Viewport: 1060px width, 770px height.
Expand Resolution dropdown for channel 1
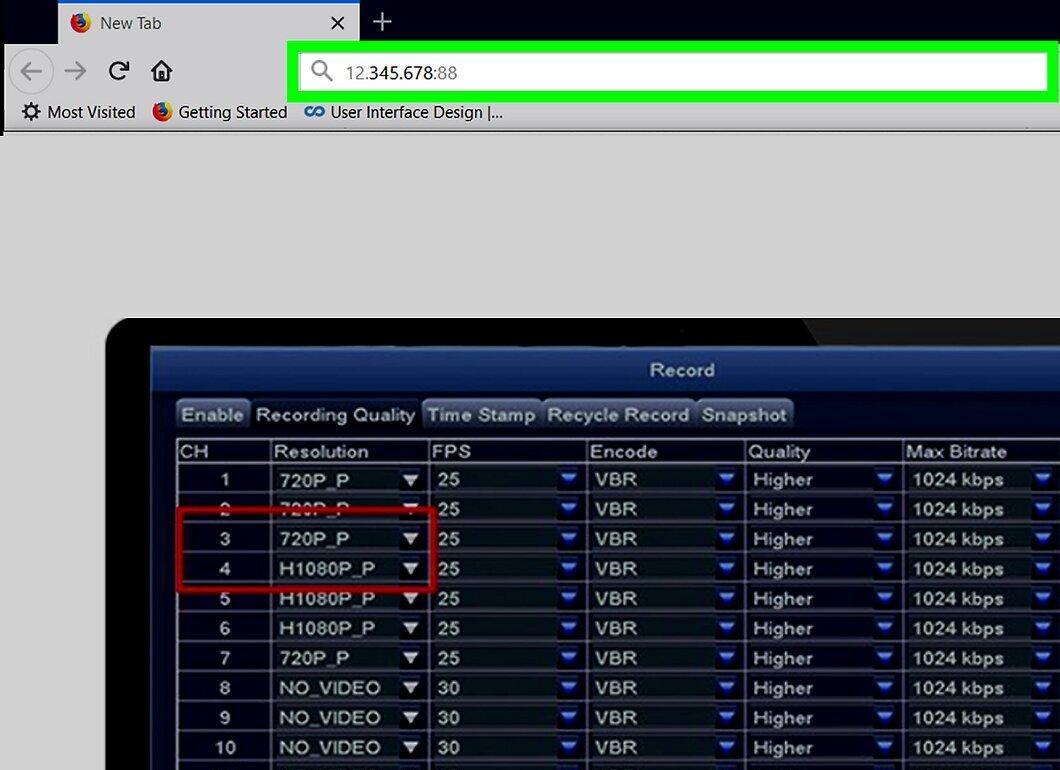[410, 480]
